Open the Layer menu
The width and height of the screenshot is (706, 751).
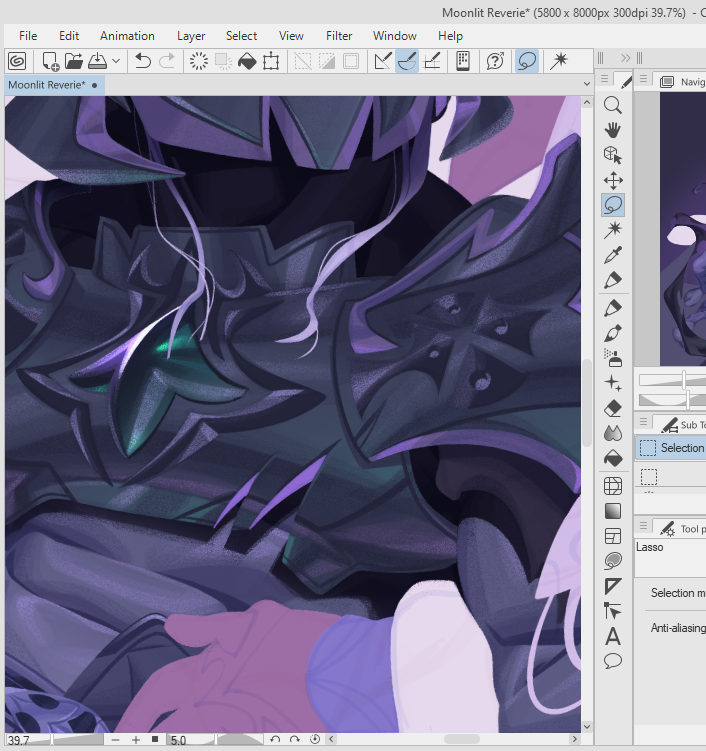[191, 36]
